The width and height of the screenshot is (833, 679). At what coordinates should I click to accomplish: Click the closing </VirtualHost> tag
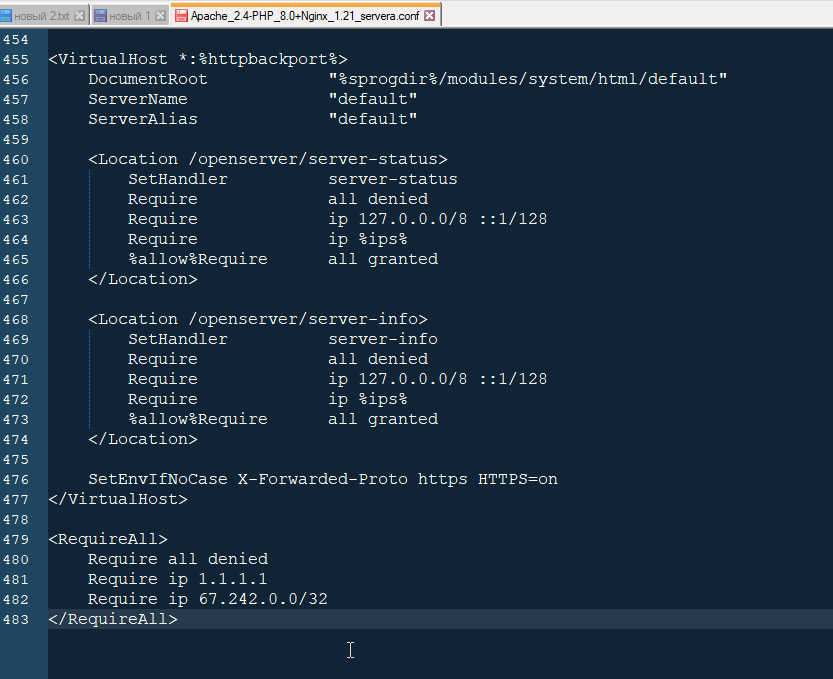[x=117, y=499]
